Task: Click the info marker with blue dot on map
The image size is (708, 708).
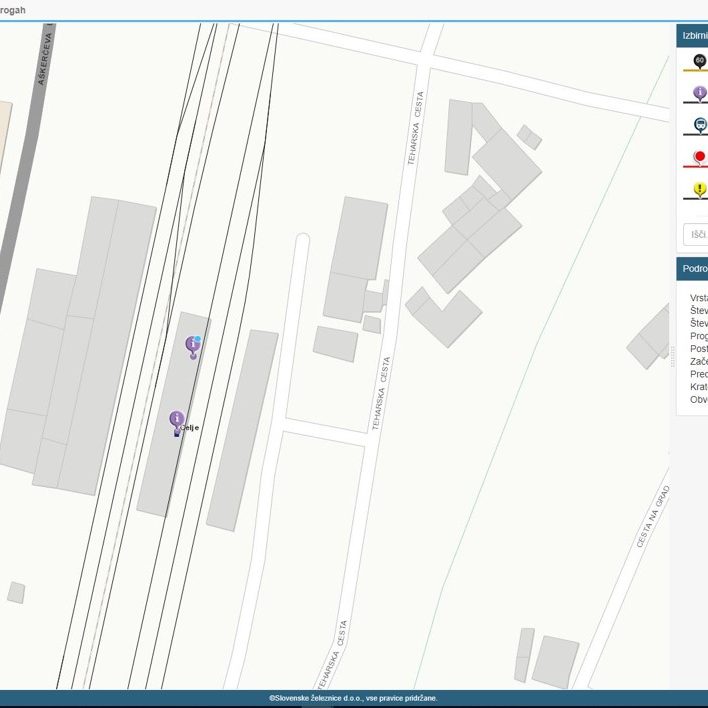Action: [x=193, y=345]
